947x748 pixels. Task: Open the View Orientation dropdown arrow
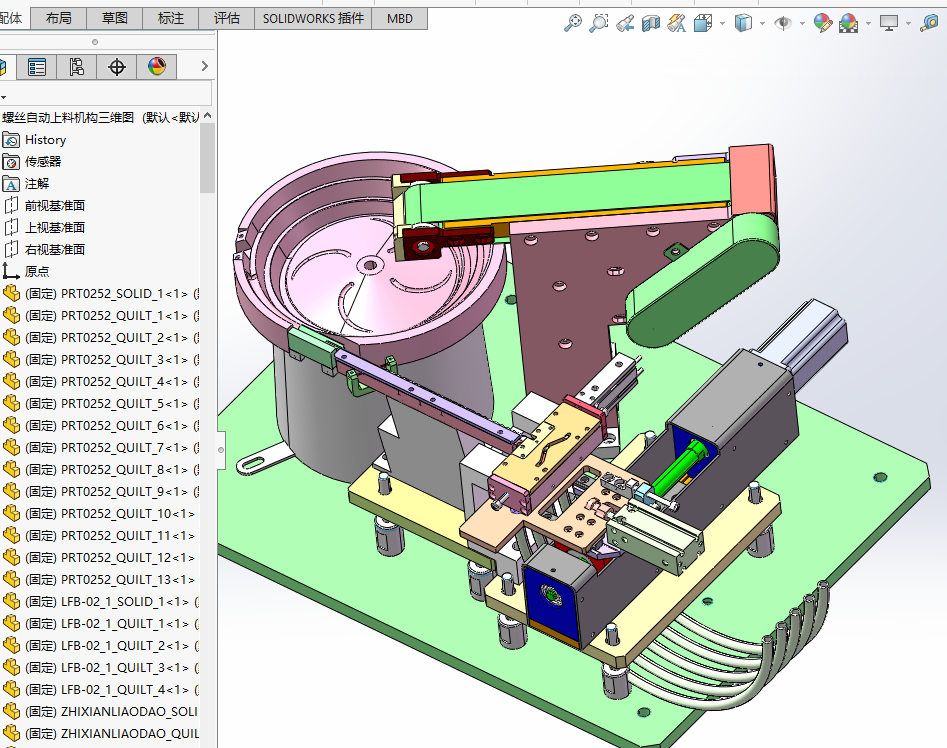(723, 23)
